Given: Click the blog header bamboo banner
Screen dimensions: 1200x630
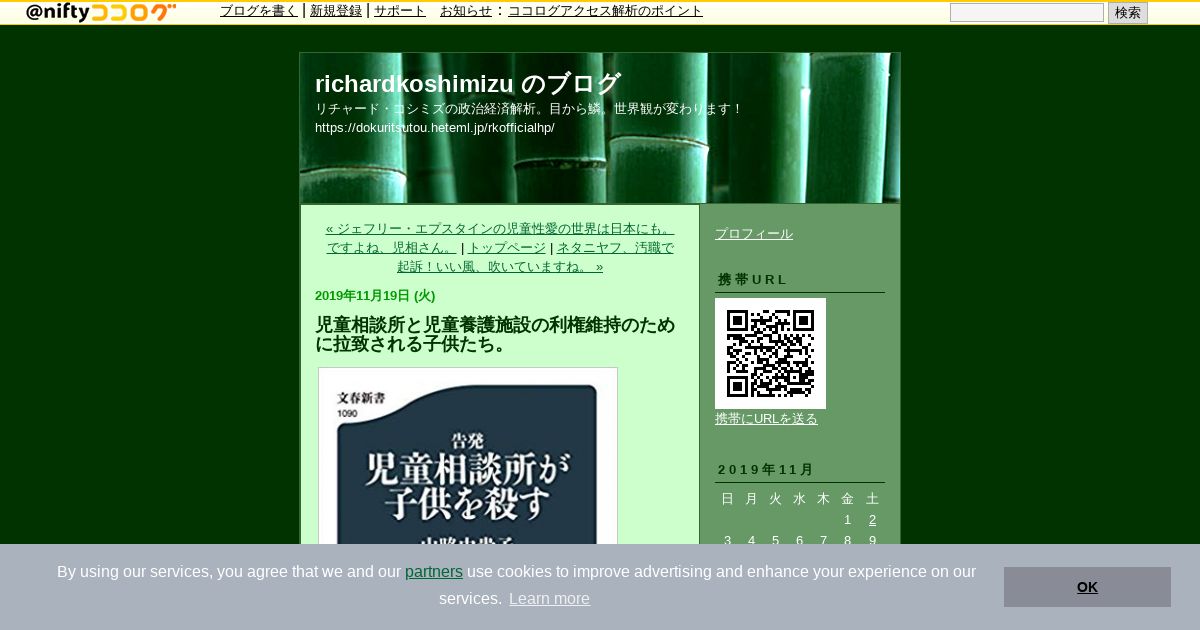Looking at the screenshot, I should tap(600, 128).
